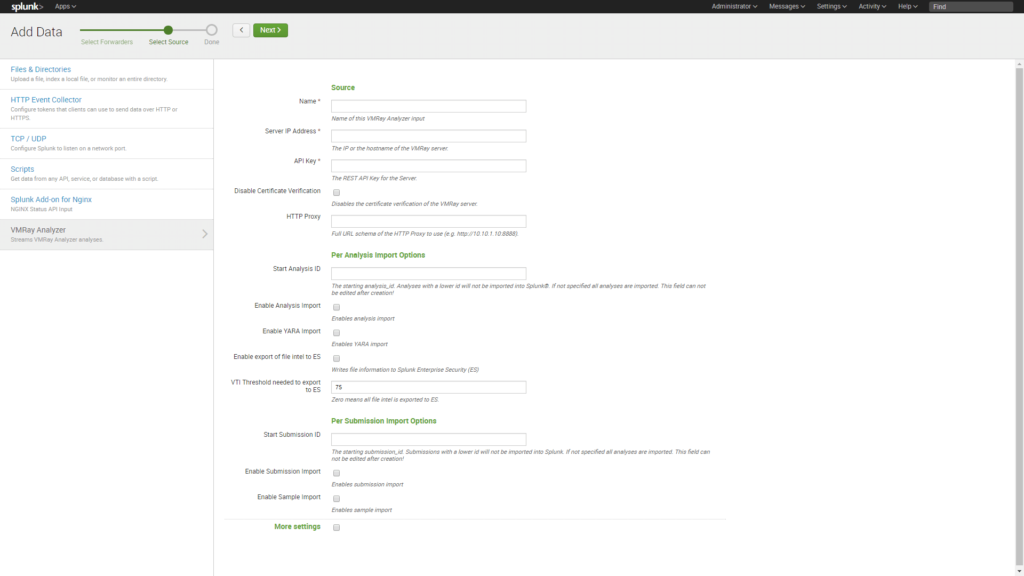Open the Help menu
The image size is (1024, 576).
(x=907, y=7)
